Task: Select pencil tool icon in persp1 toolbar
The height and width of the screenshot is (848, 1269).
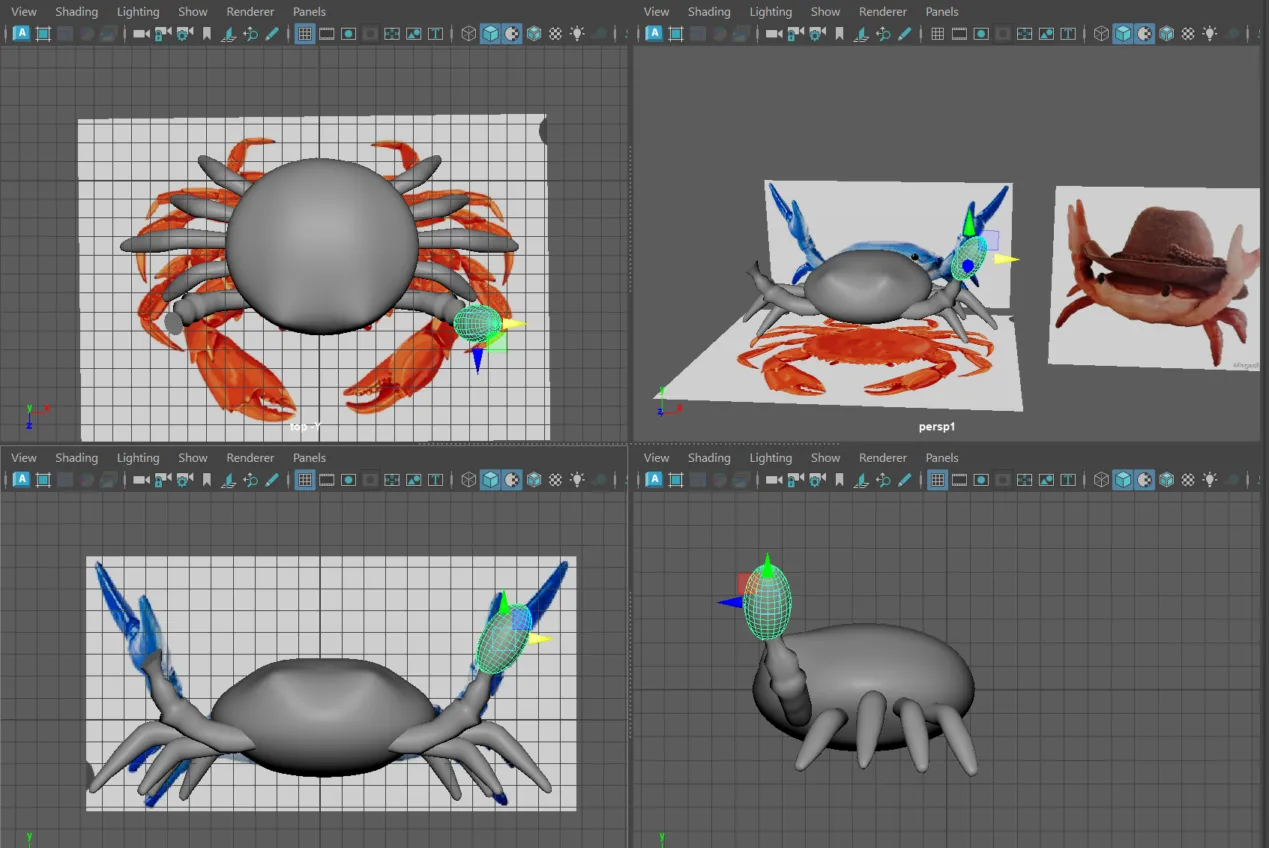Action: tap(904, 33)
